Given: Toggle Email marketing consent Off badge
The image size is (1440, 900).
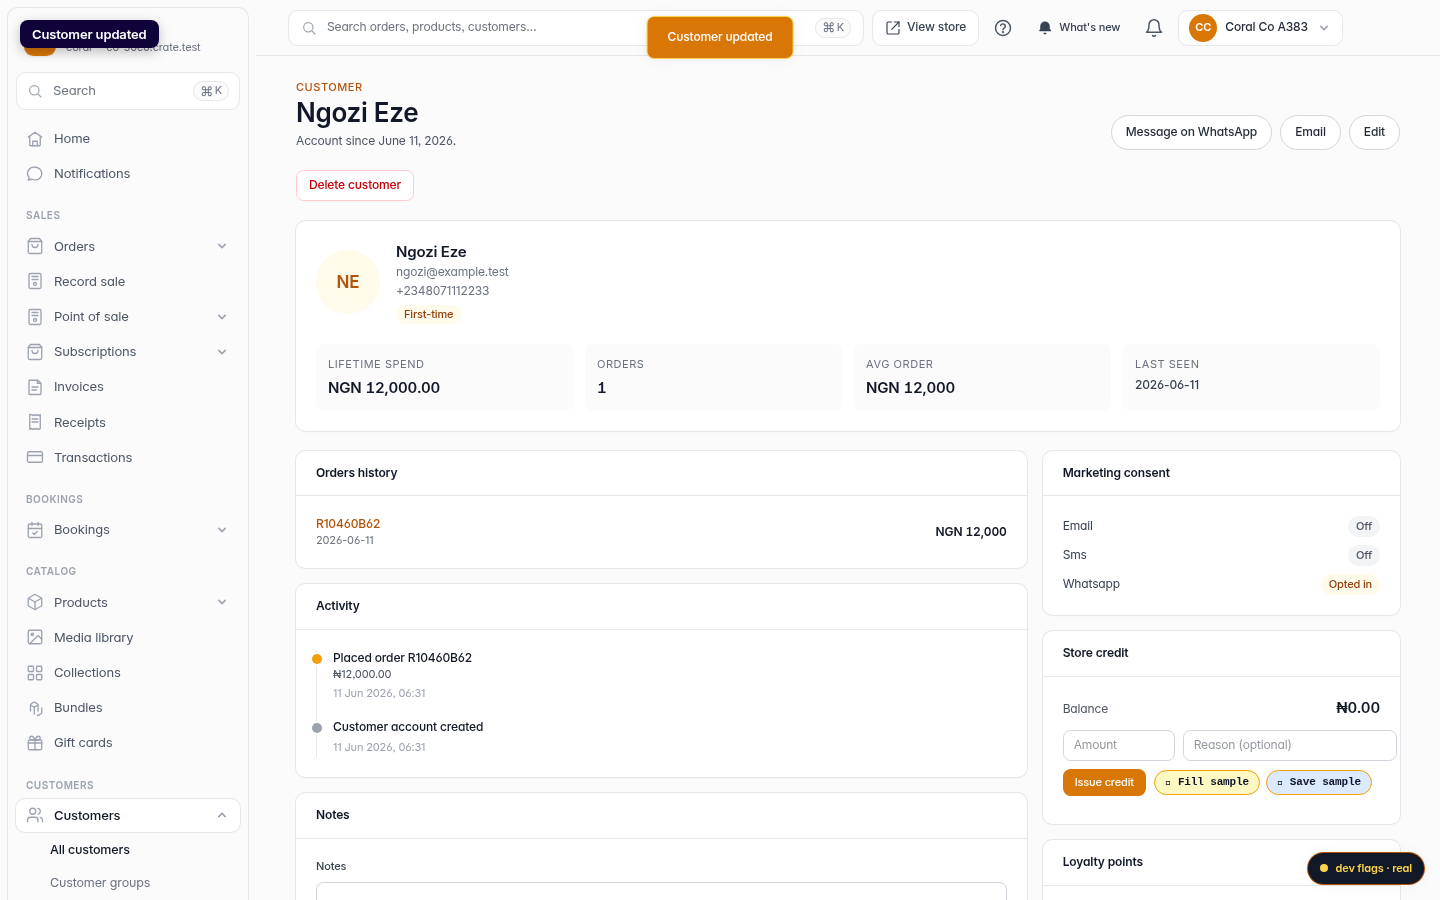Looking at the screenshot, I should point(1364,526).
